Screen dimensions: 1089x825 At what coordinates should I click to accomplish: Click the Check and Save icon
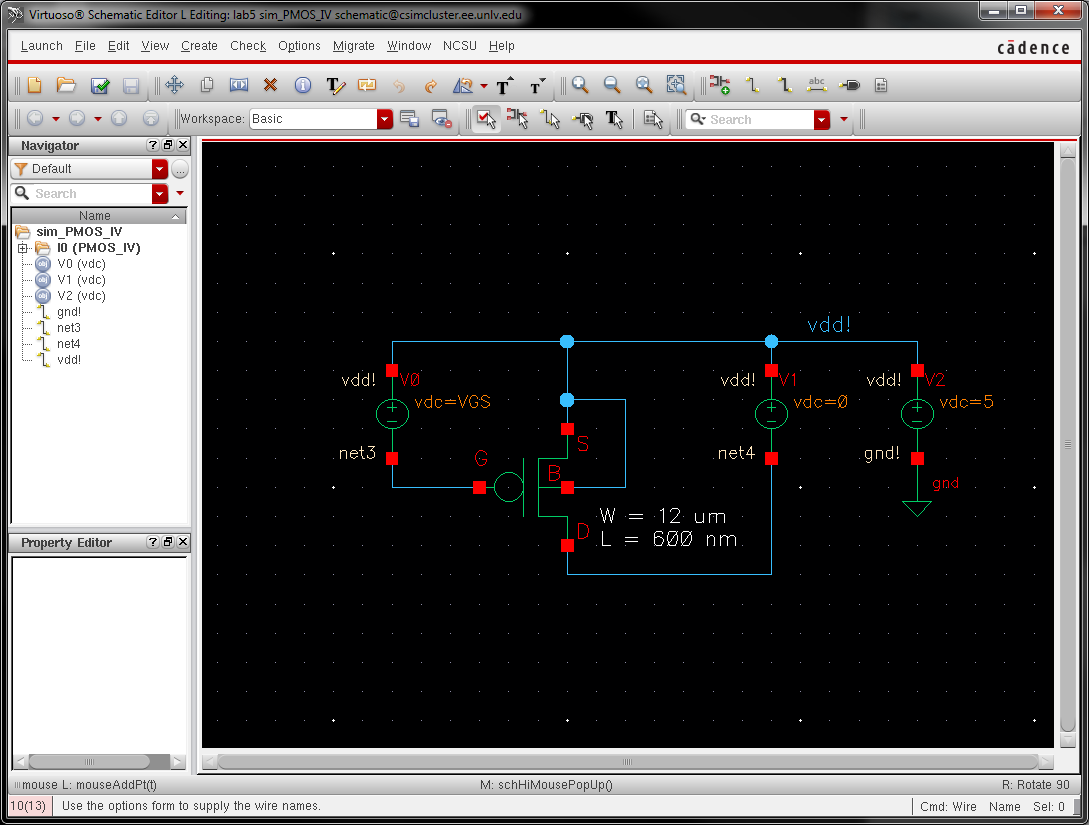(x=100, y=86)
